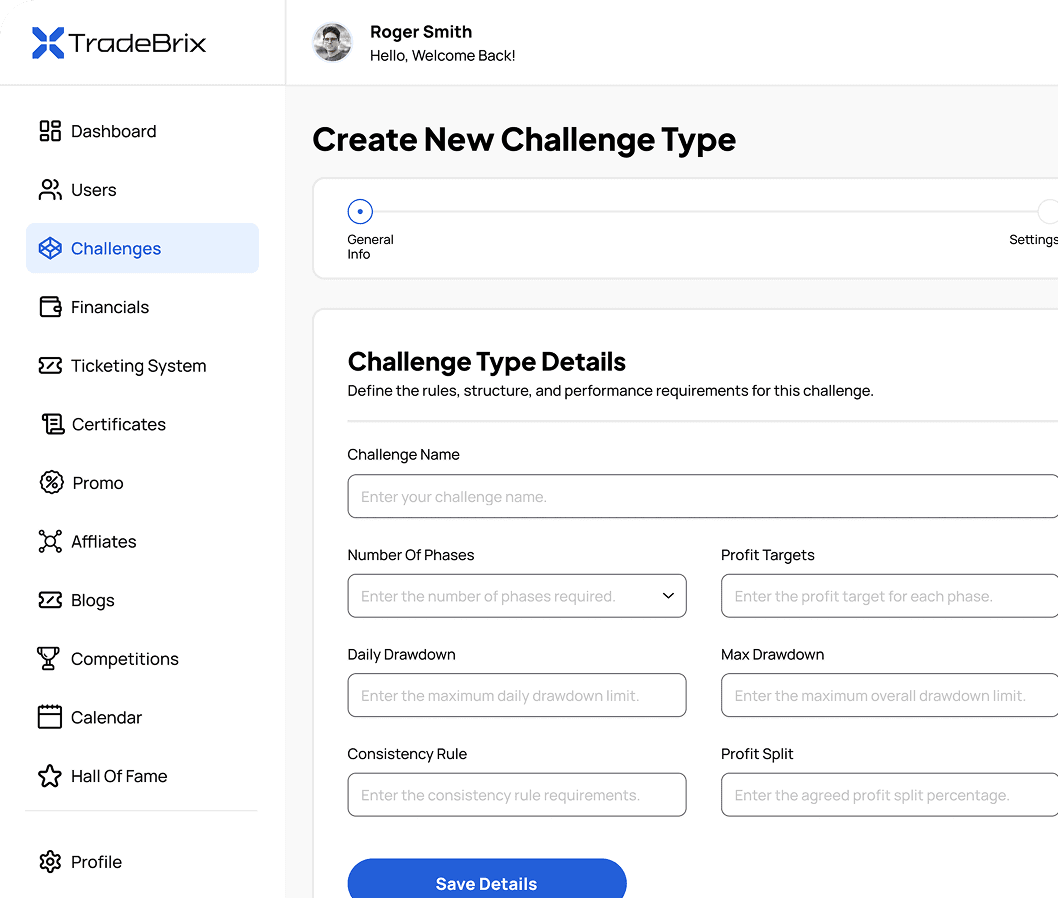Viewport: 1058px width, 898px height.
Task: Expand the Number Of Phases dropdown
Action: pyautogui.click(x=517, y=596)
